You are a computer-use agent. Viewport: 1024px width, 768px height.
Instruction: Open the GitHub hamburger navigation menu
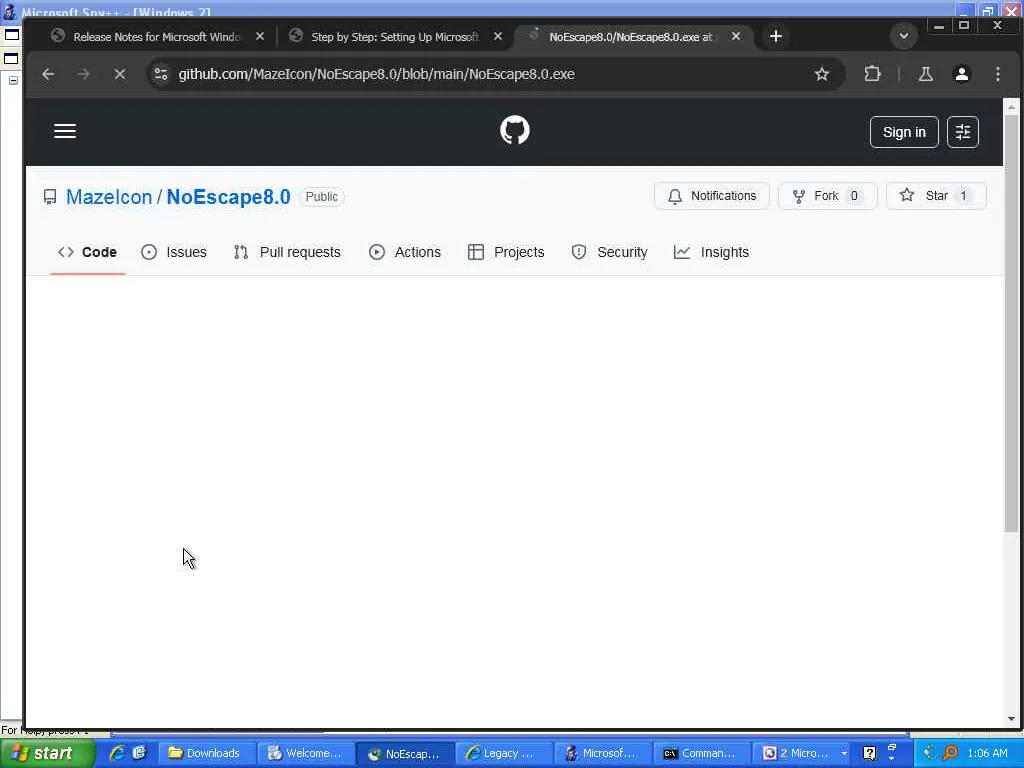65,131
